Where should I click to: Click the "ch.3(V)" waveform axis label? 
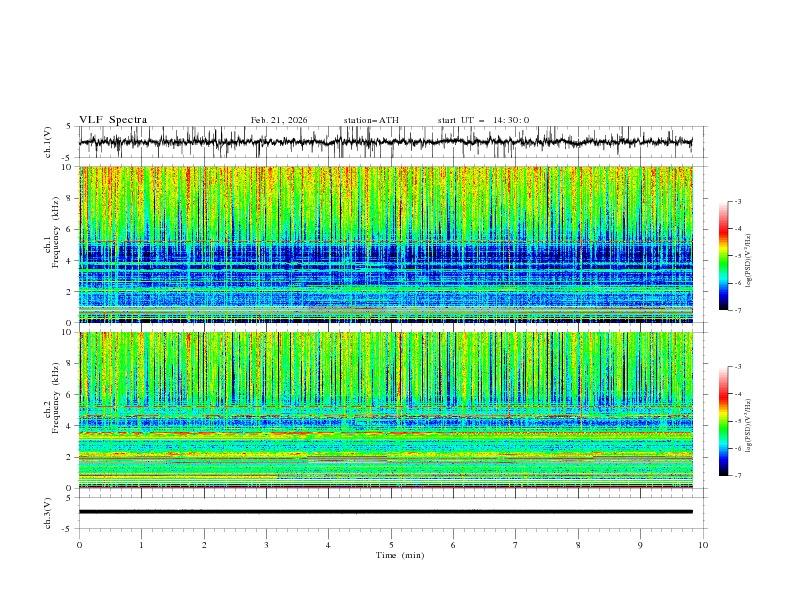[48, 513]
